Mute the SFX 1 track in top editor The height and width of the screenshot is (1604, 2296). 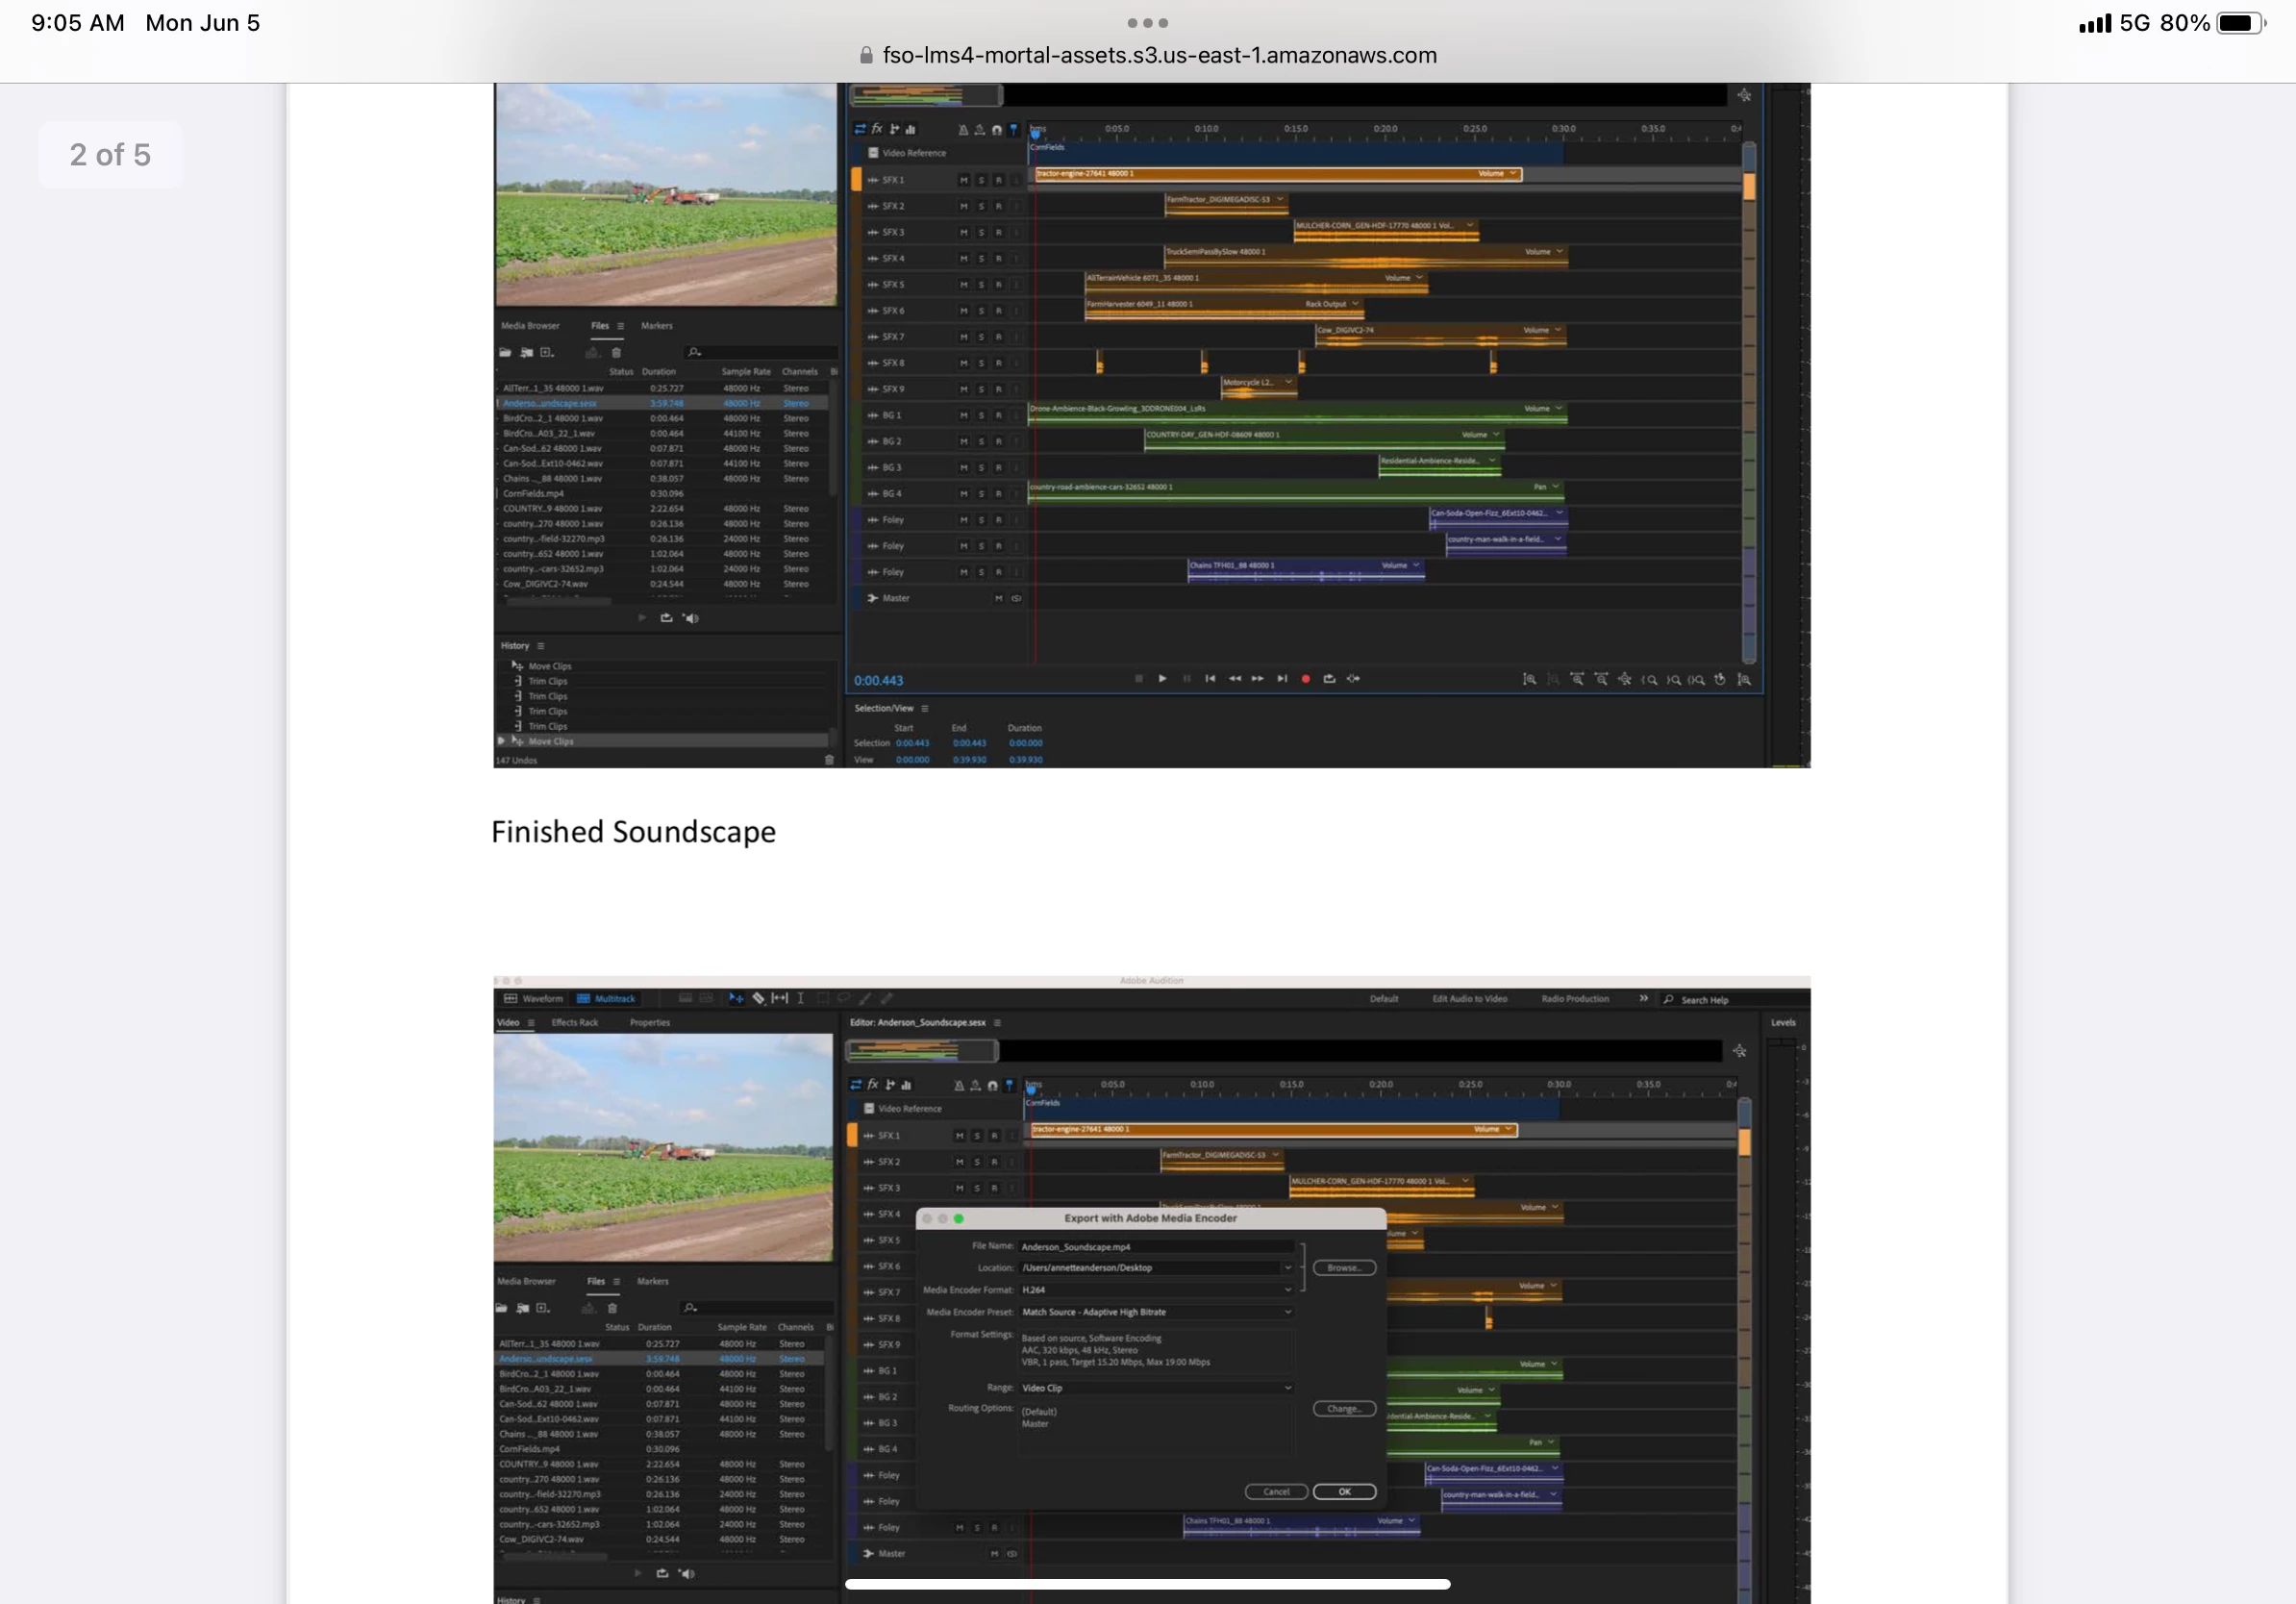pos(963,180)
